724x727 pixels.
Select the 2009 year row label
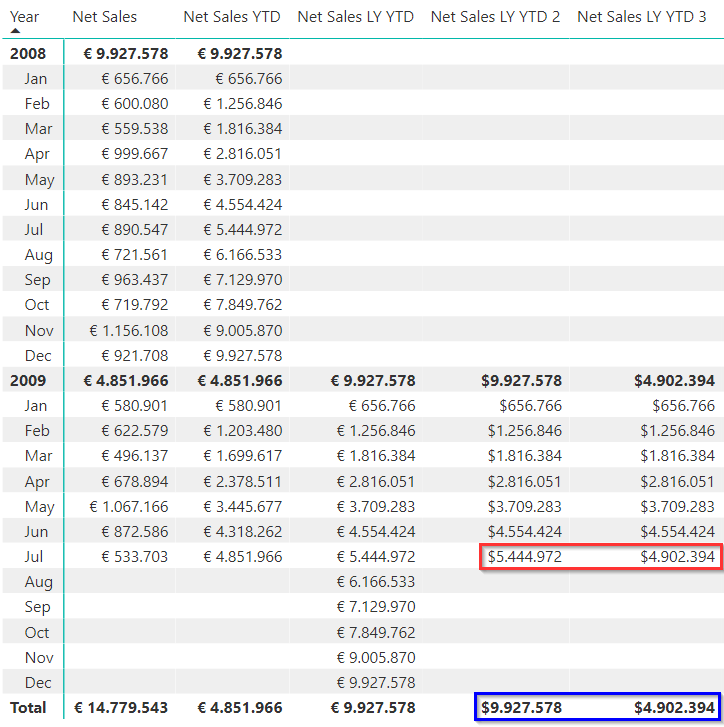(28, 380)
